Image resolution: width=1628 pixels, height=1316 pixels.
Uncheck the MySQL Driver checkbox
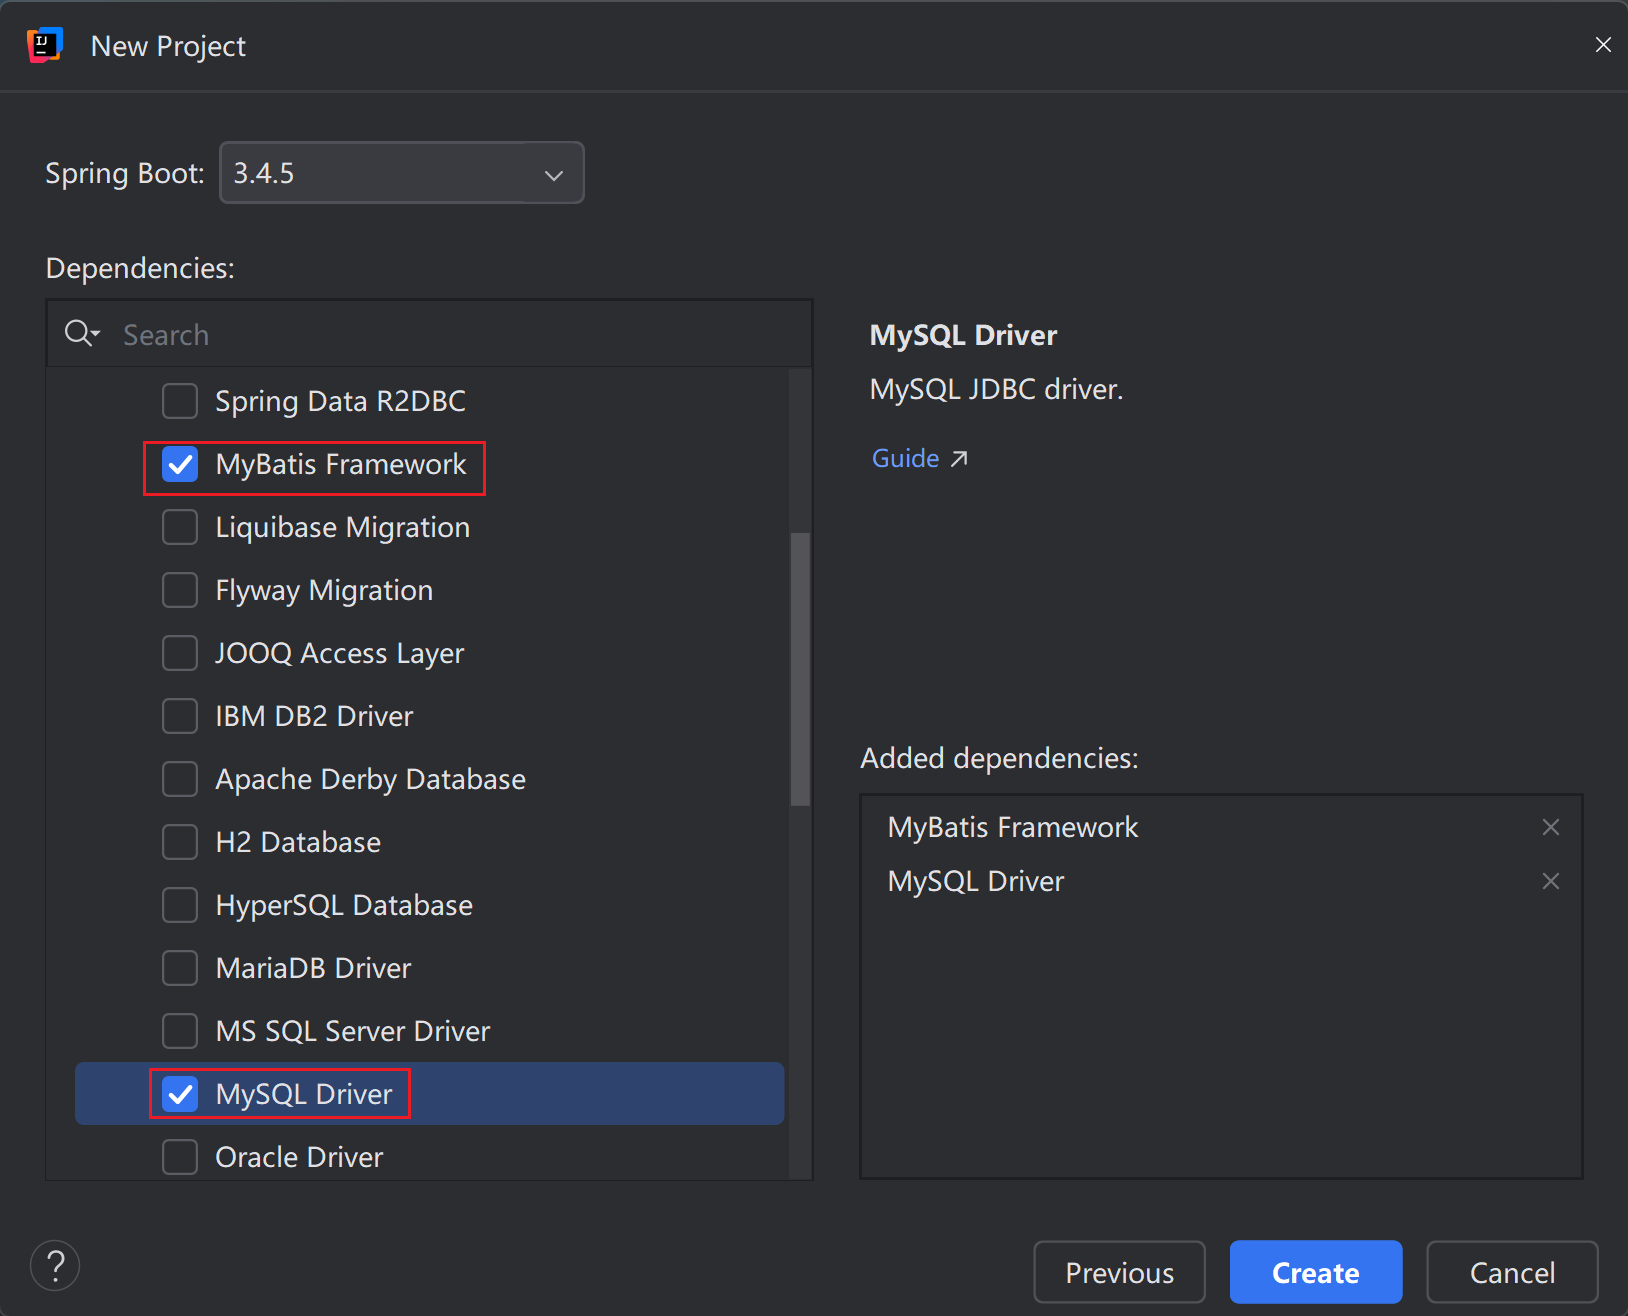click(x=180, y=1094)
